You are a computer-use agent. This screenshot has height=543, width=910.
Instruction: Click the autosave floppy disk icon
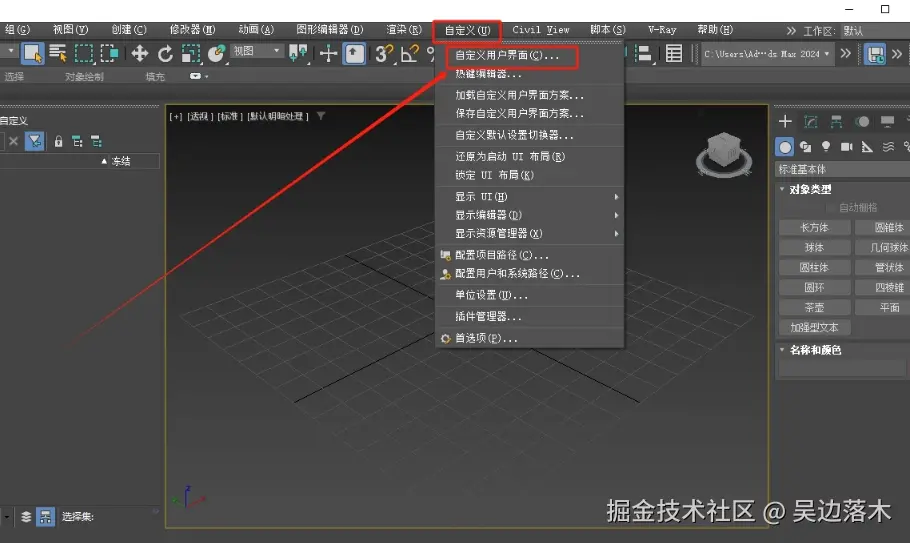(875, 55)
